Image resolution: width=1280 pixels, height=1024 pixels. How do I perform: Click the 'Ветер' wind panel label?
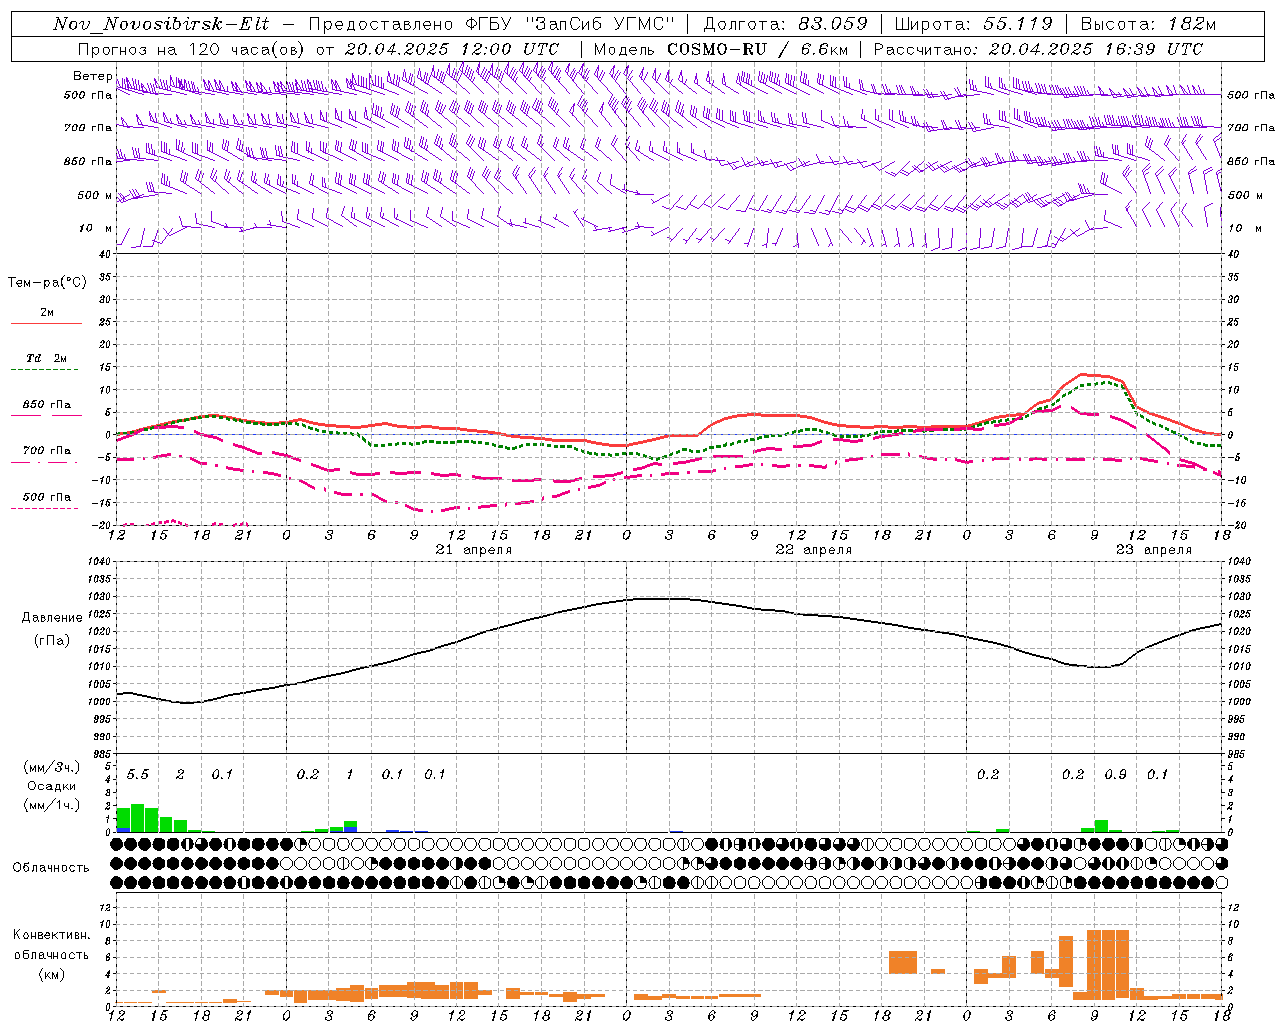(x=92, y=76)
